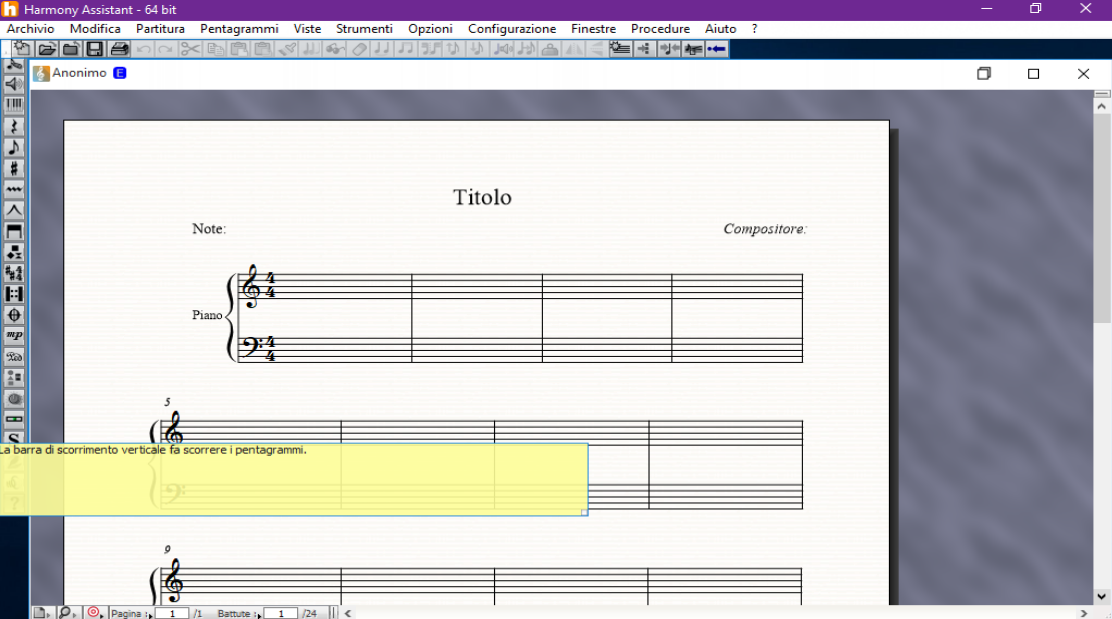Image resolution: width=1112 pixels, height=619 pixels.
Task: Open a file with the folder icon
Action: point(47,49)
